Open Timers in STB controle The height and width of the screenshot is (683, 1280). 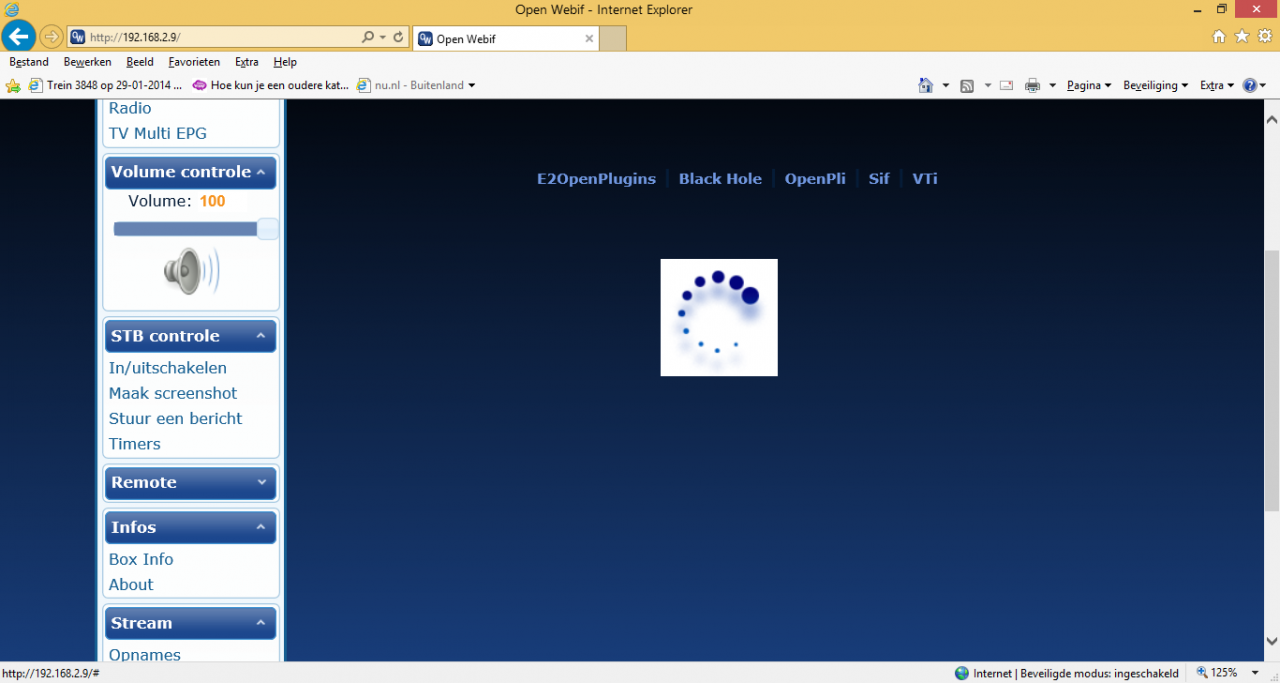click(x=134, y=444)
